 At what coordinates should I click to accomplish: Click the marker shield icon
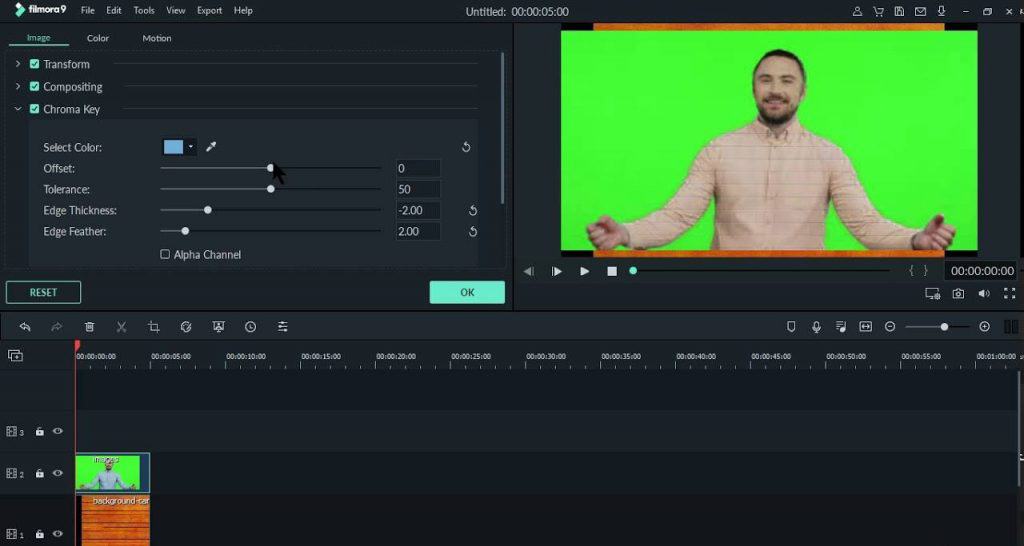tap(791, 327)
